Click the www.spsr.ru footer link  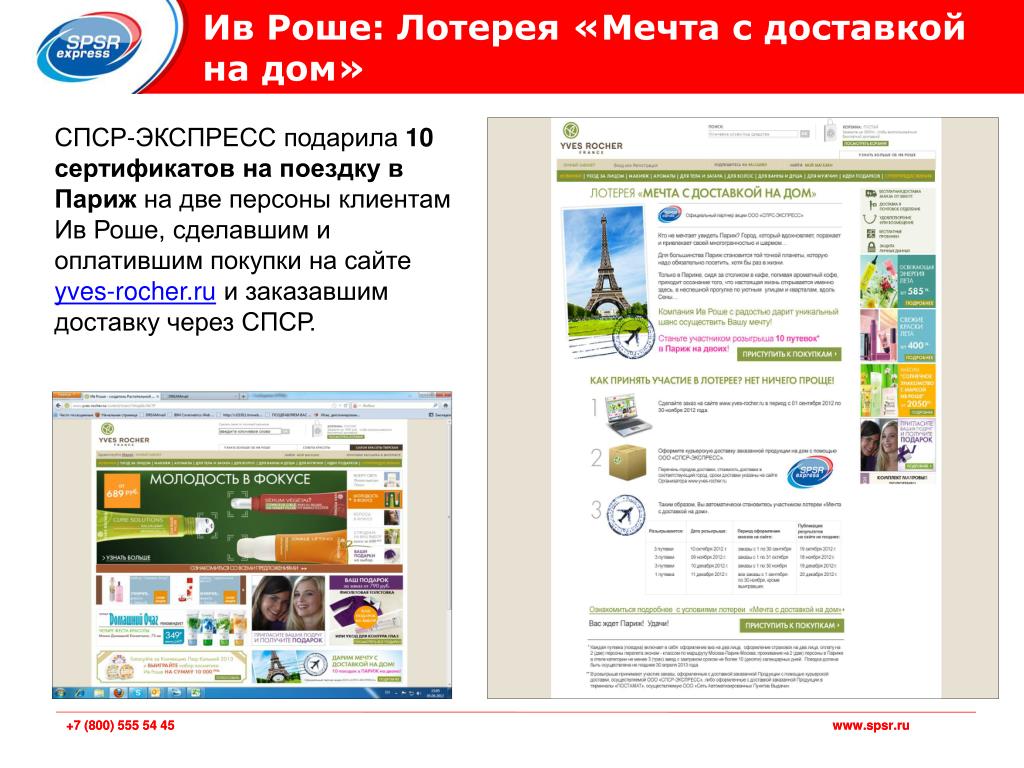871,726
